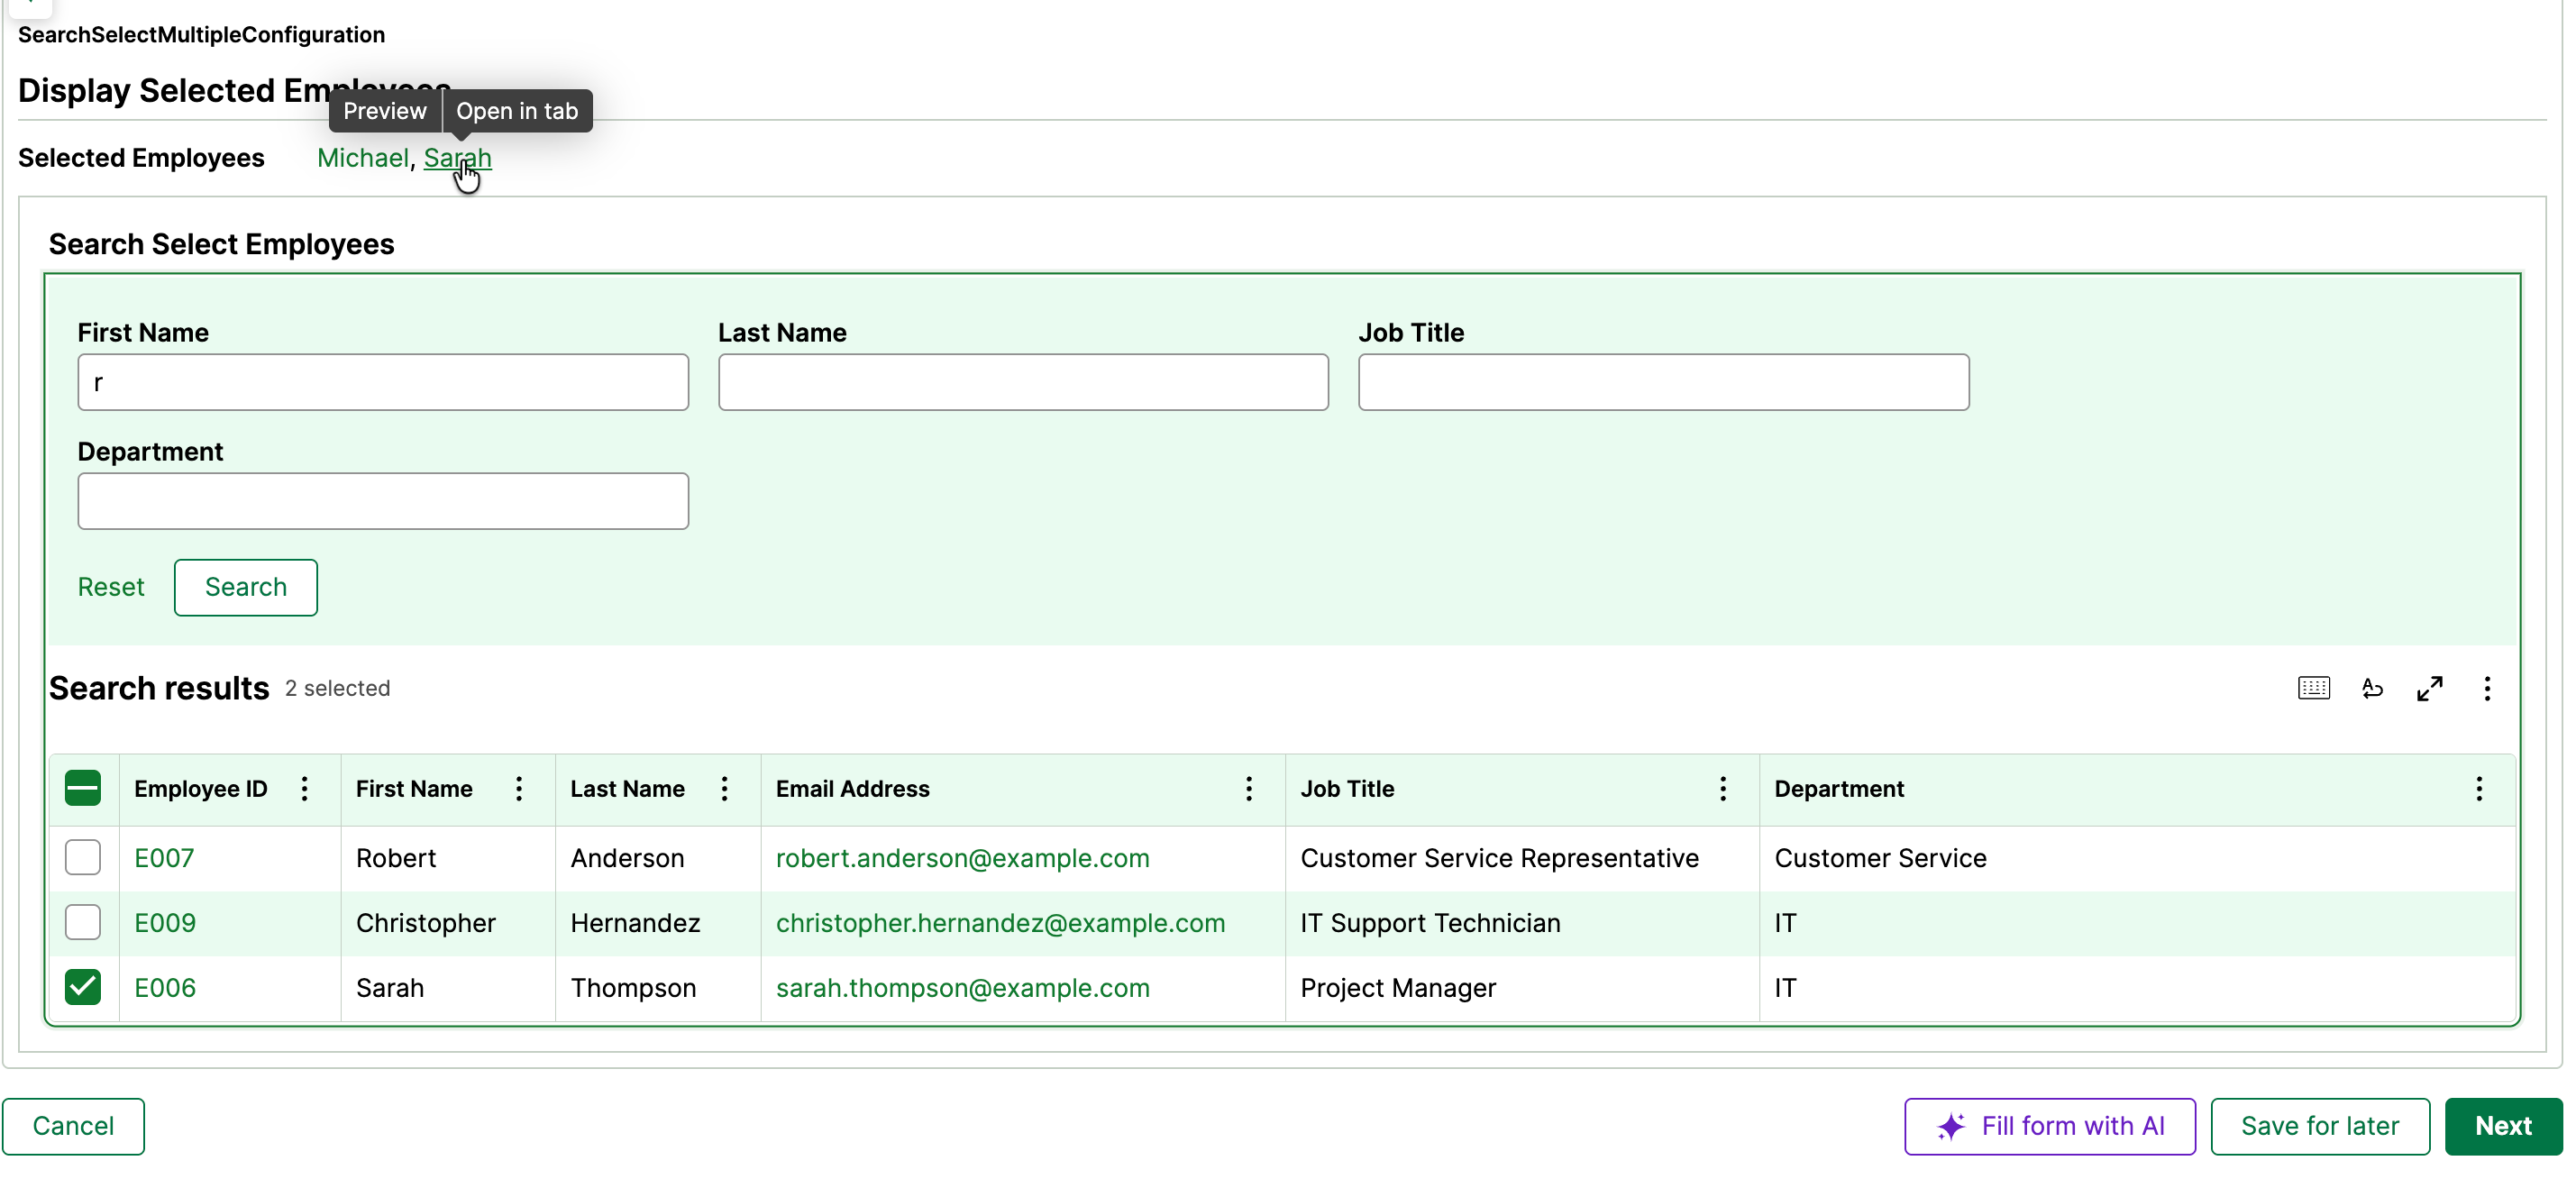
Task: Open Email Address column options menu
Action: tap(1248, 789)
